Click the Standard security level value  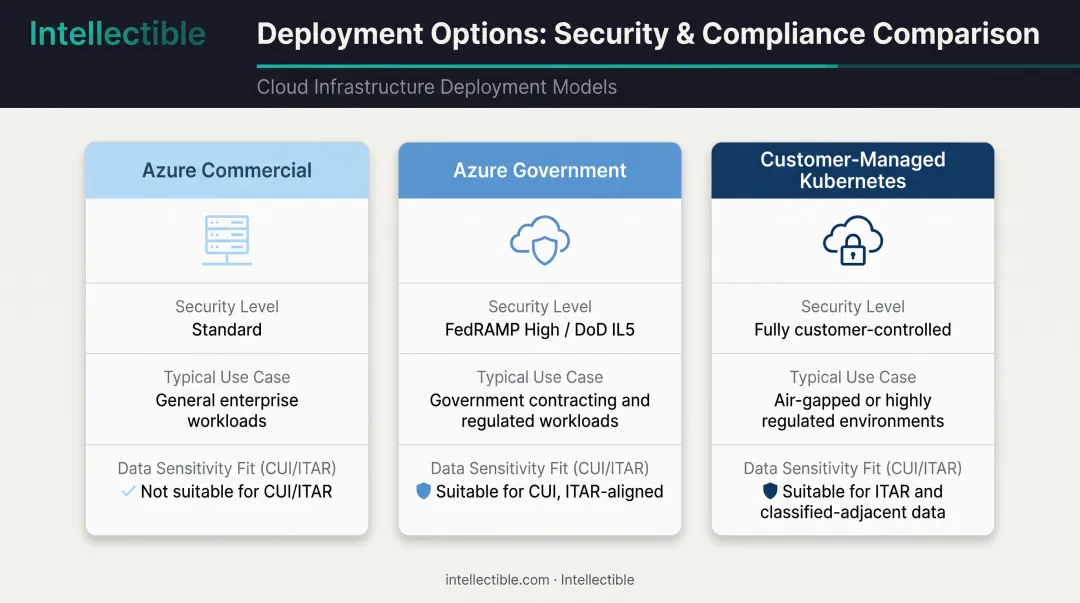pos(227,329)
